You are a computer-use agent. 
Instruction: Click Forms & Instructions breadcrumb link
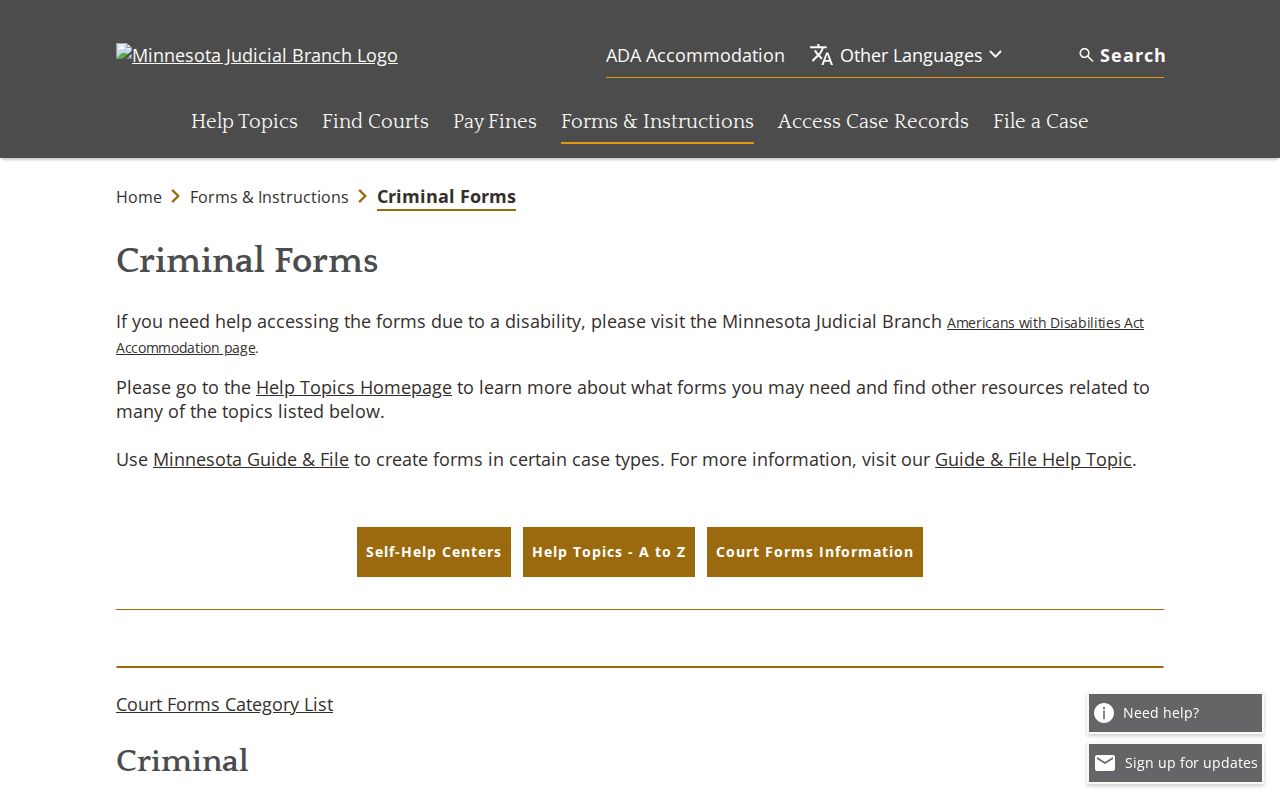269,197
